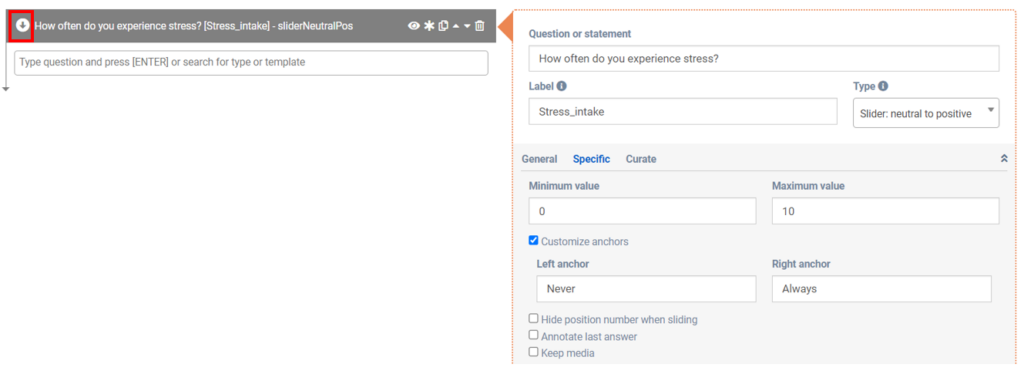Move question down with arrow icon

pyautogui.click(x=467, y=26)
